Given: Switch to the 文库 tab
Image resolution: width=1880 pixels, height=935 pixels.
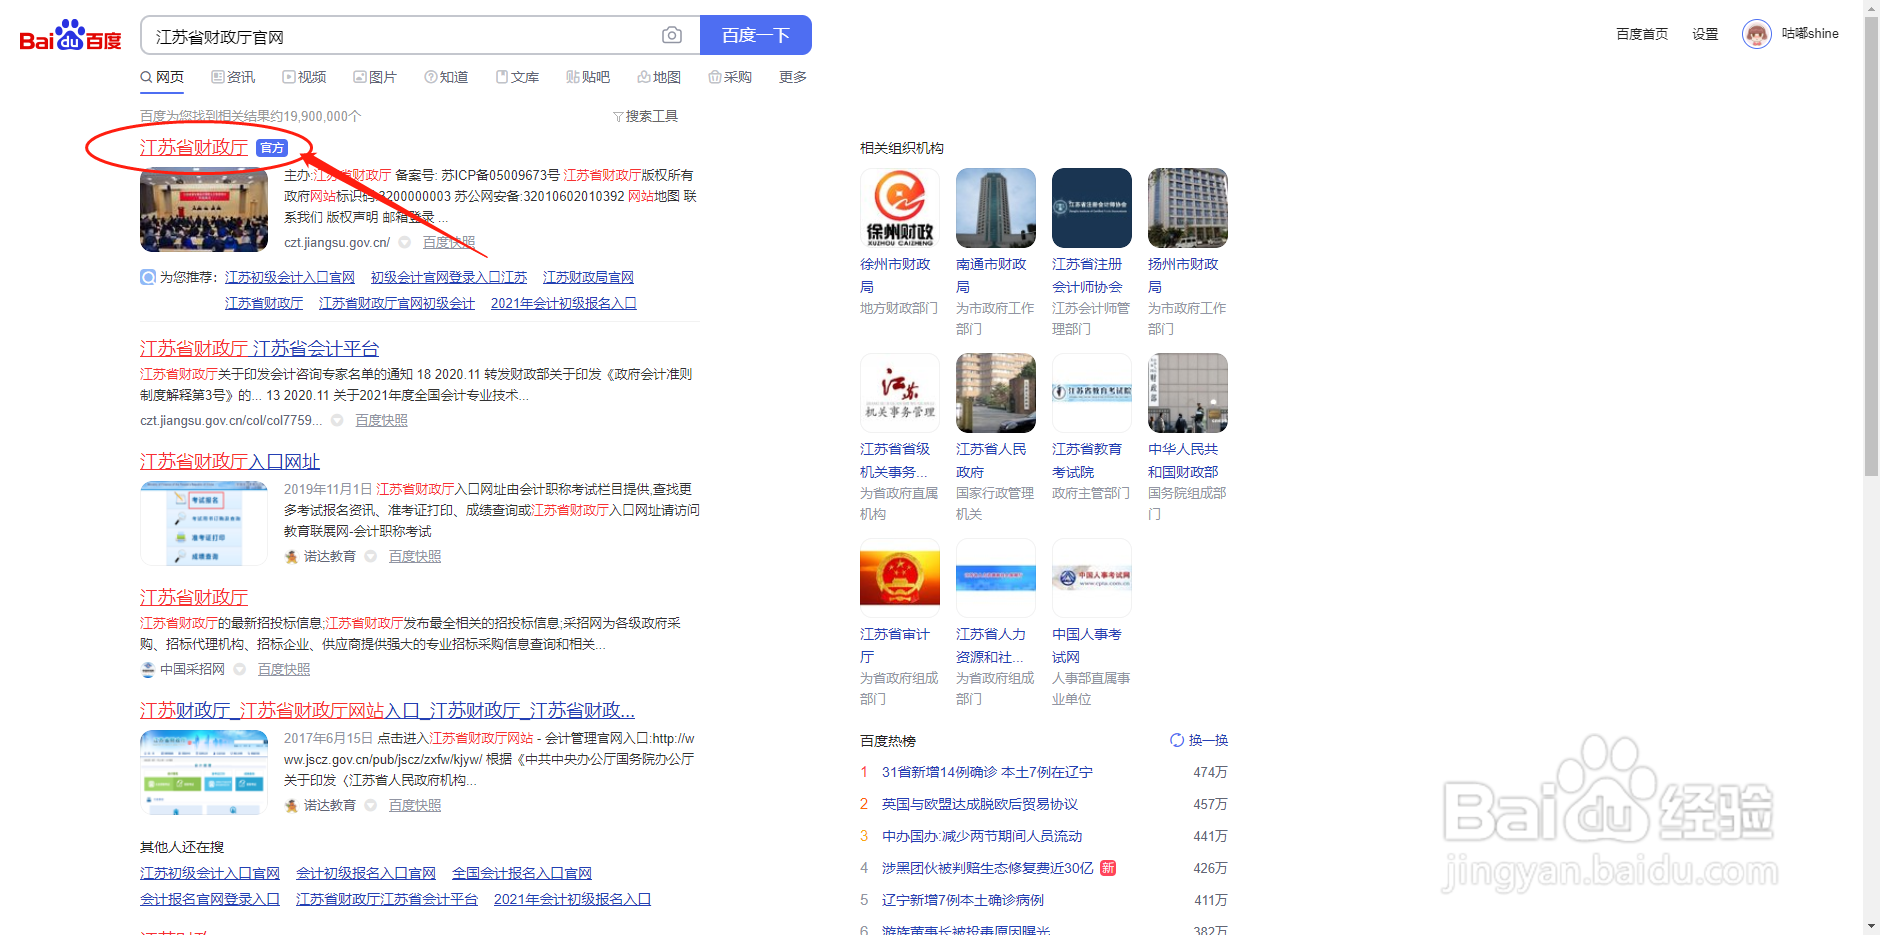Looking at the screenshot, I should click(517, 77).
